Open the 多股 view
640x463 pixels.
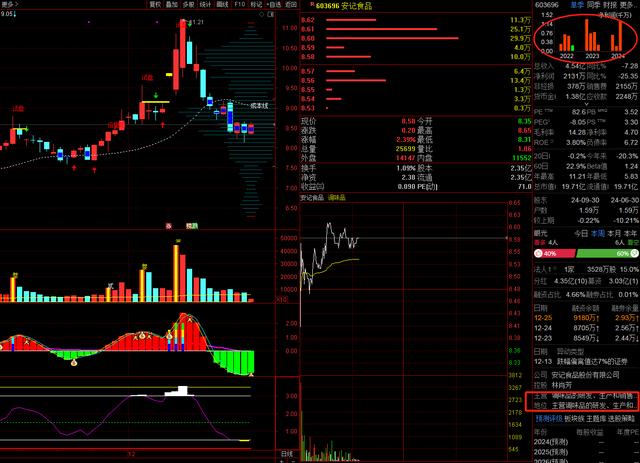188,4
